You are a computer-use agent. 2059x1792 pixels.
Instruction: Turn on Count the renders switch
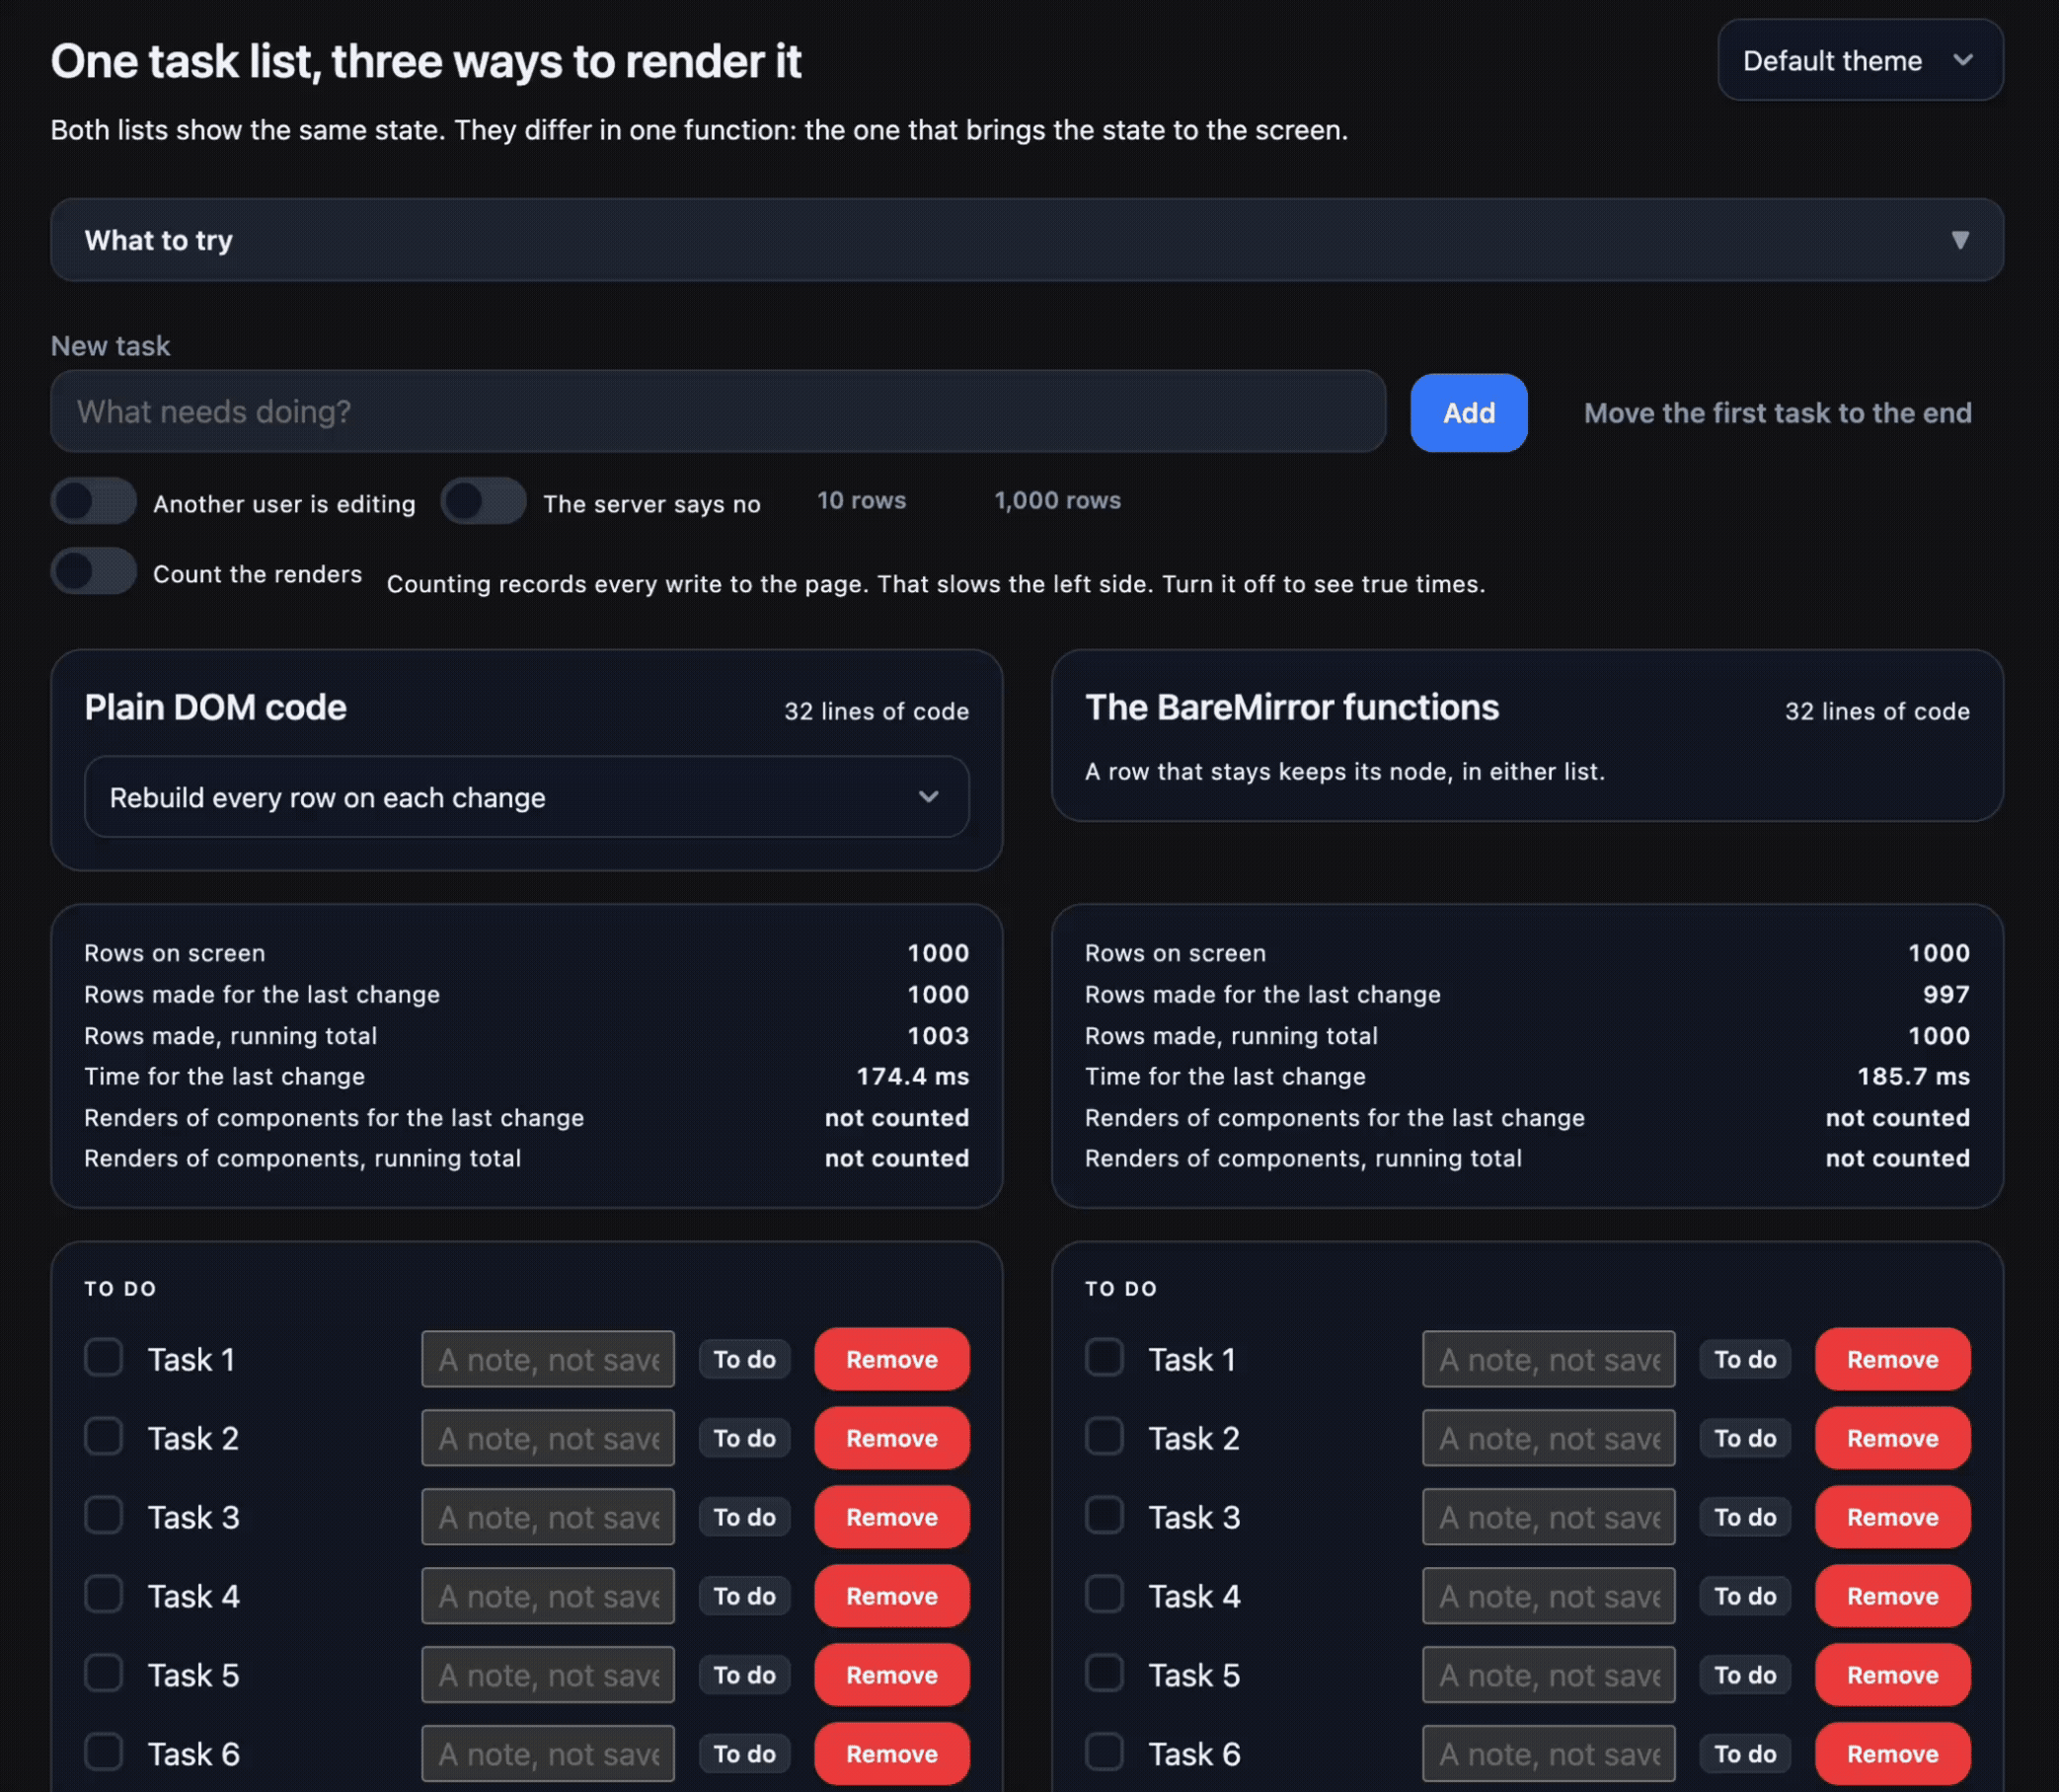click(x=94, y=572)
